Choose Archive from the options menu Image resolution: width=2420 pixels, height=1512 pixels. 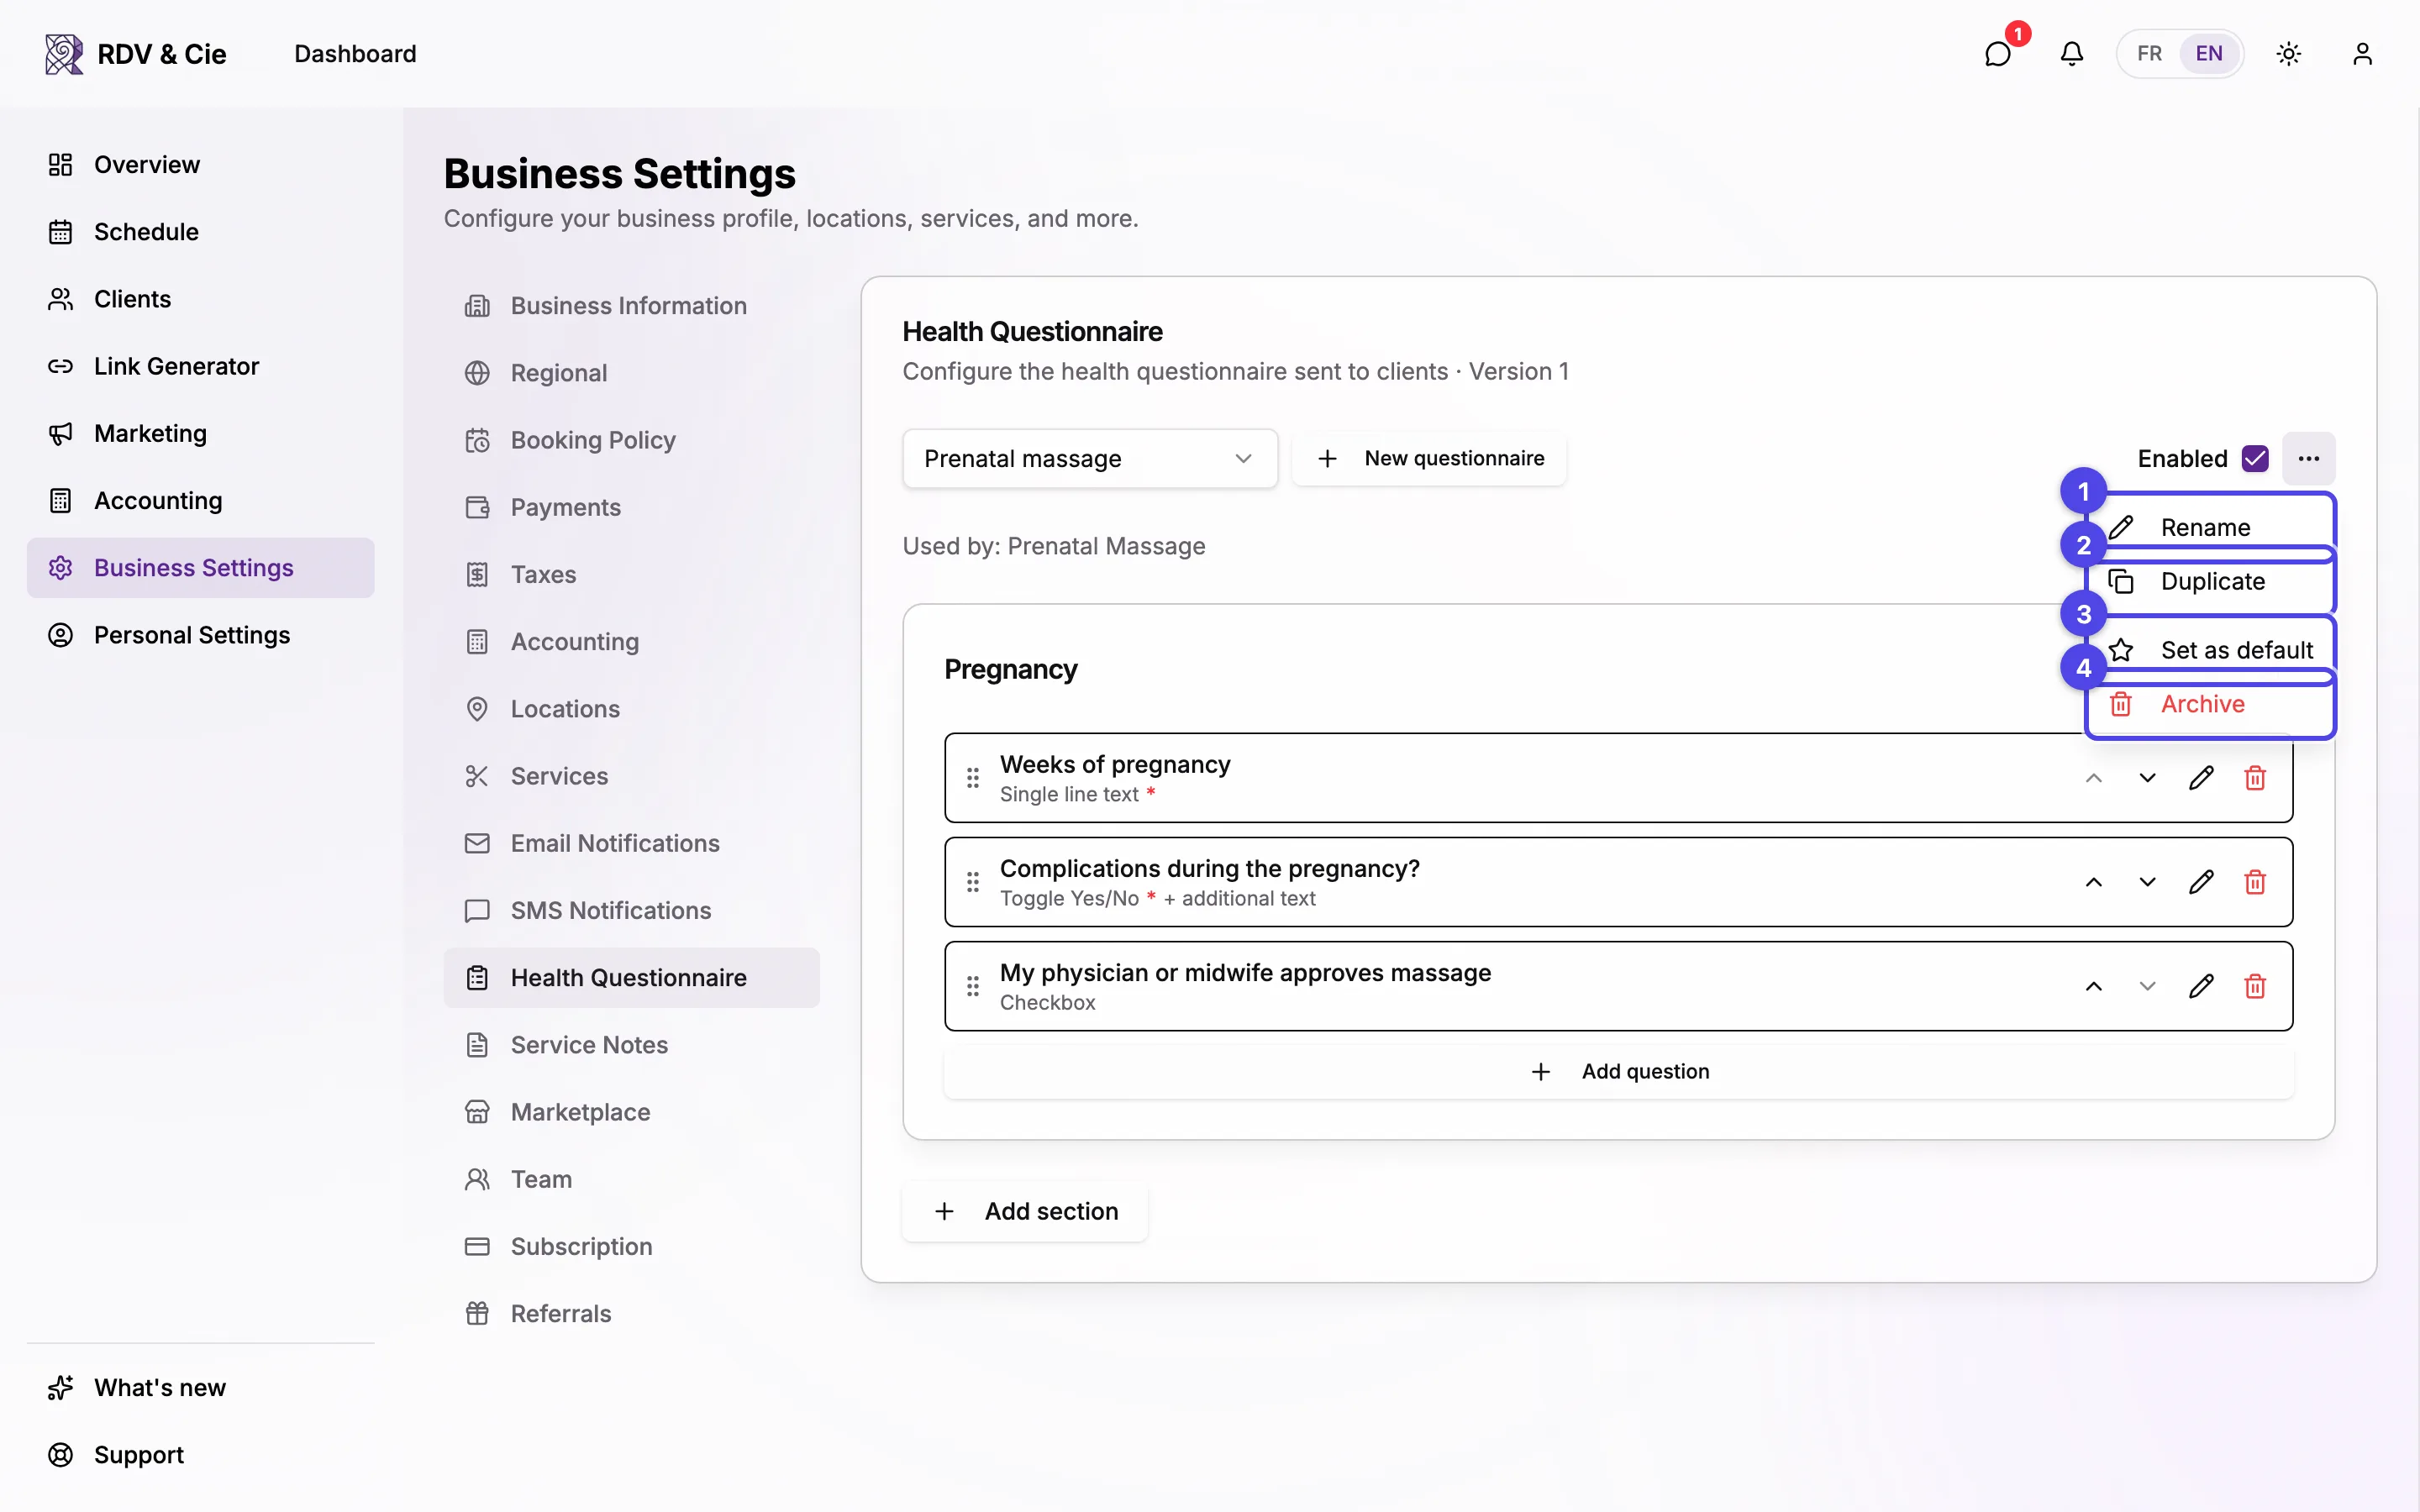click(2210, 704)
